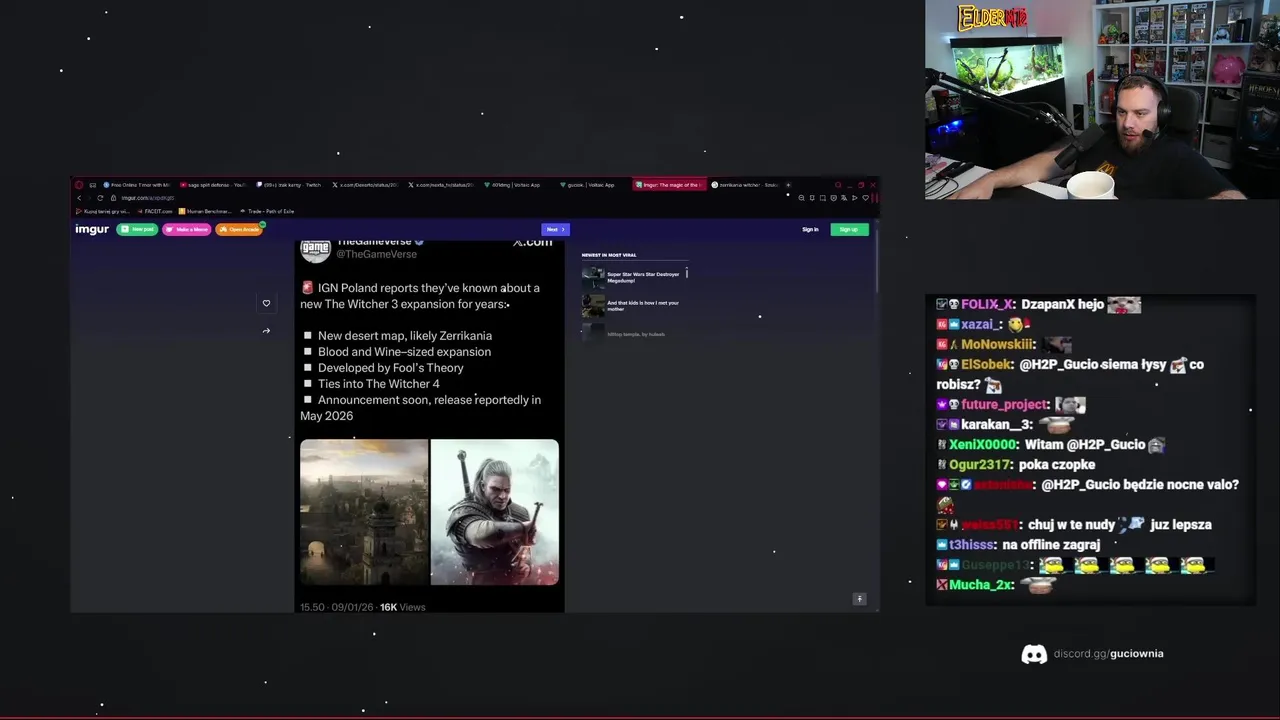Click the Next post button

555,229
